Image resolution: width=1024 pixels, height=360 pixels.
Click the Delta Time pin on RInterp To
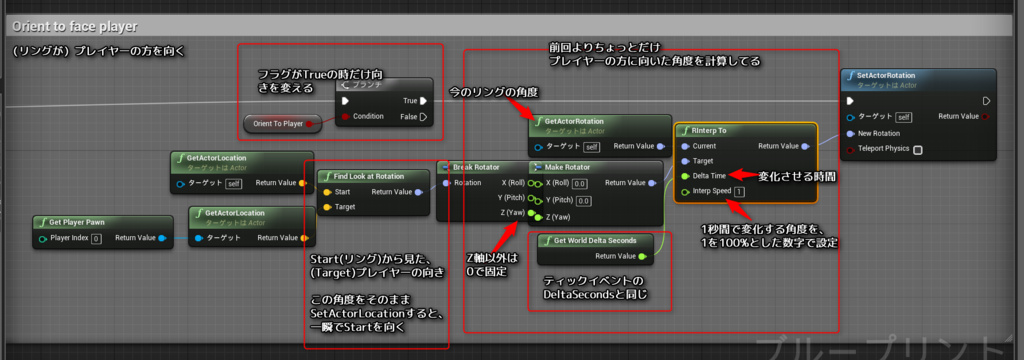684,176
